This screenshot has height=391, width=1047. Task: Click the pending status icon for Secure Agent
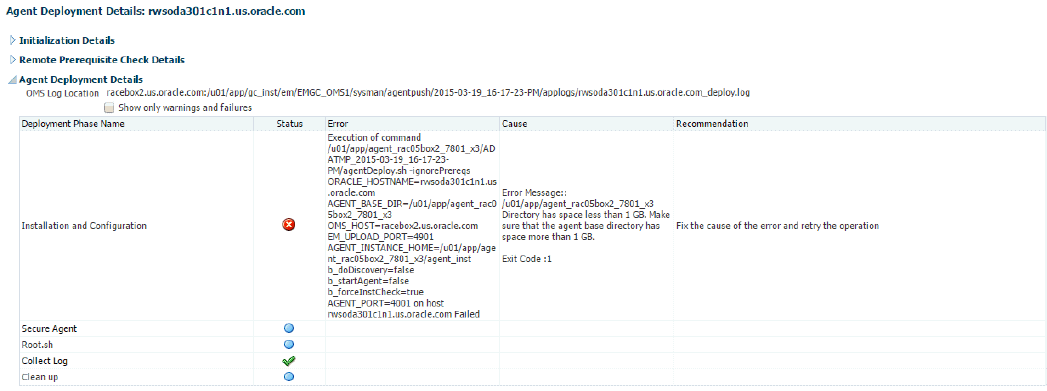pos(289,328)
